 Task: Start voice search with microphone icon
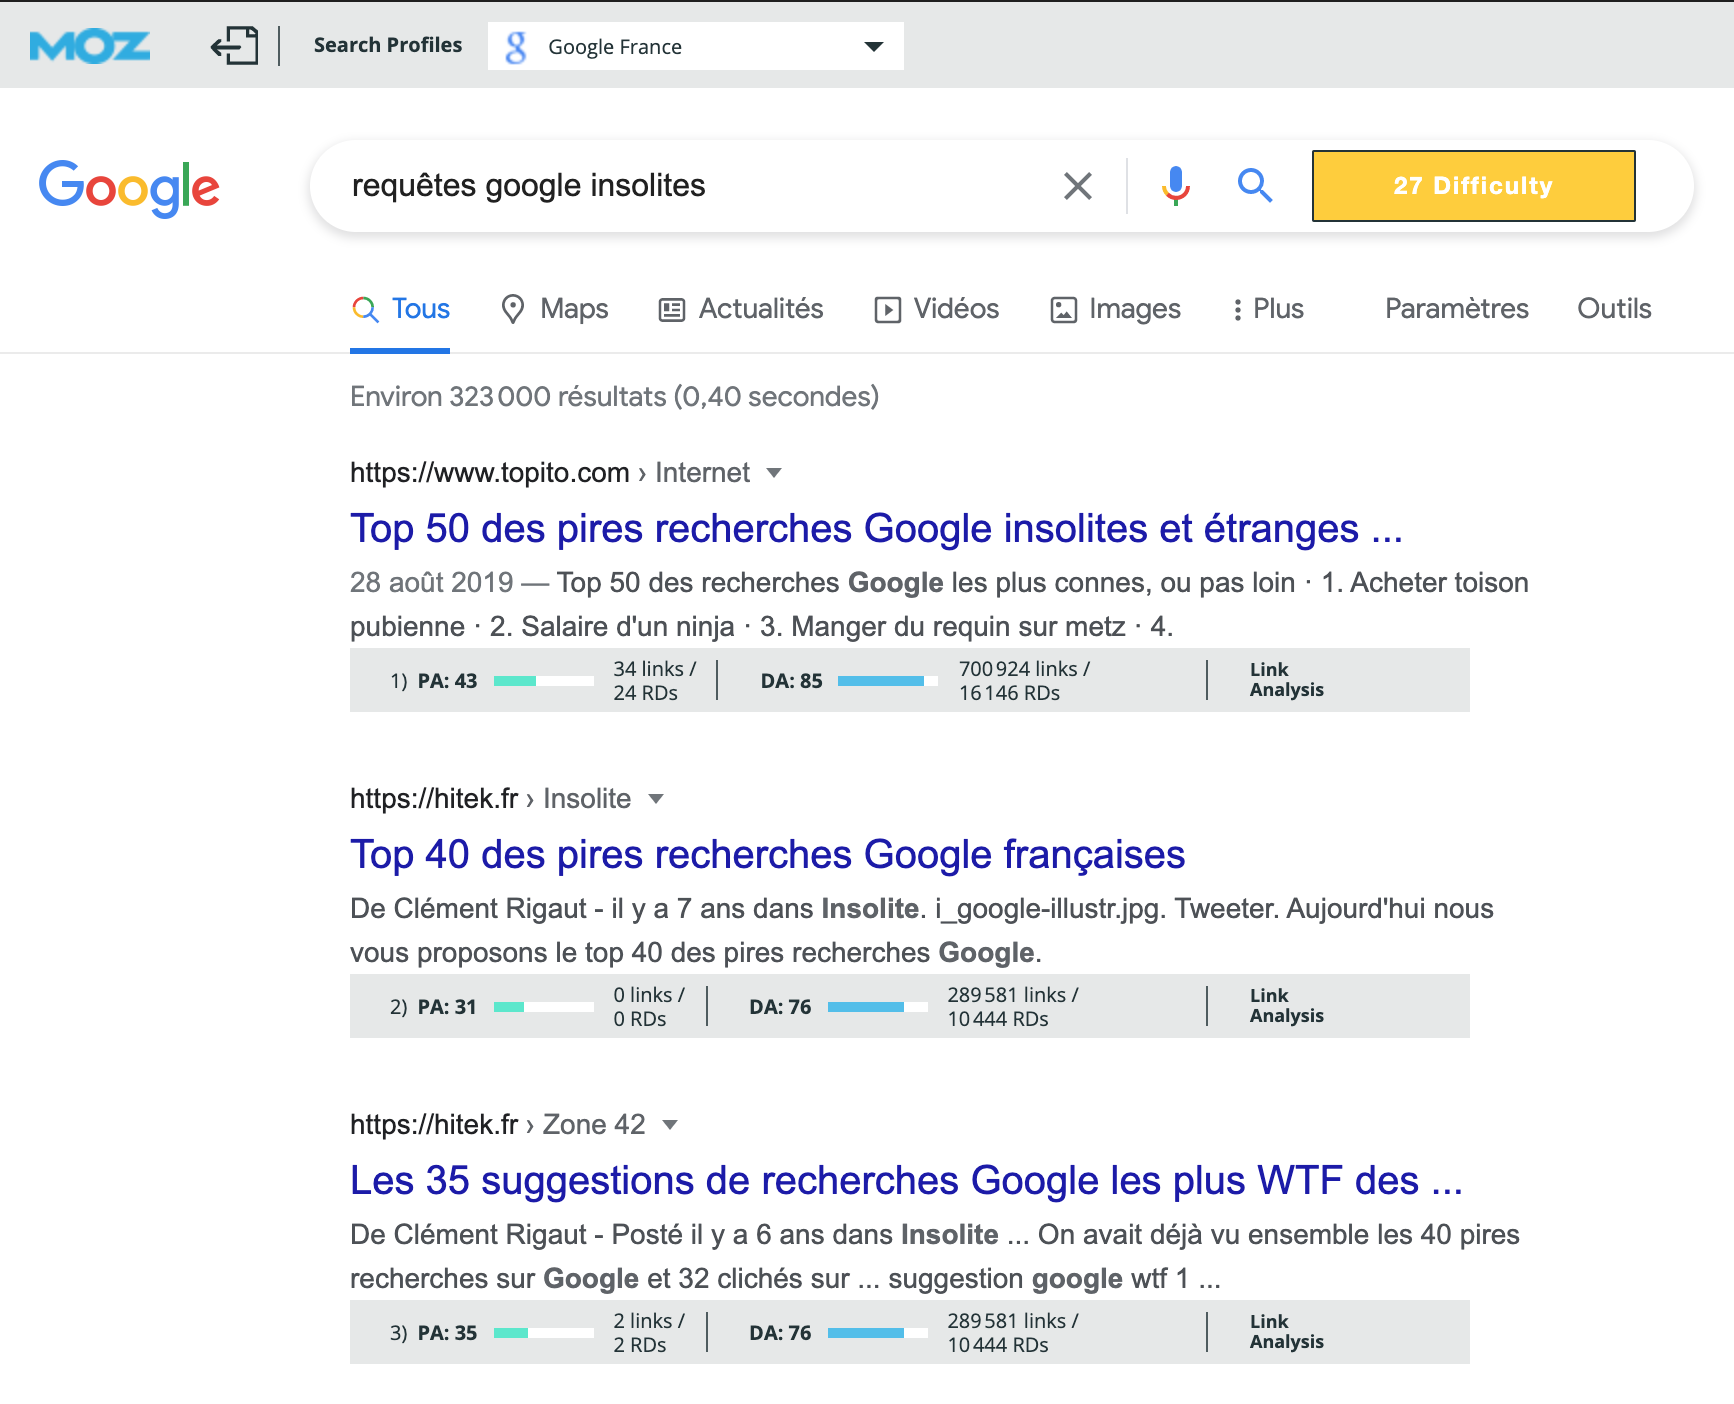(1175, 186)
